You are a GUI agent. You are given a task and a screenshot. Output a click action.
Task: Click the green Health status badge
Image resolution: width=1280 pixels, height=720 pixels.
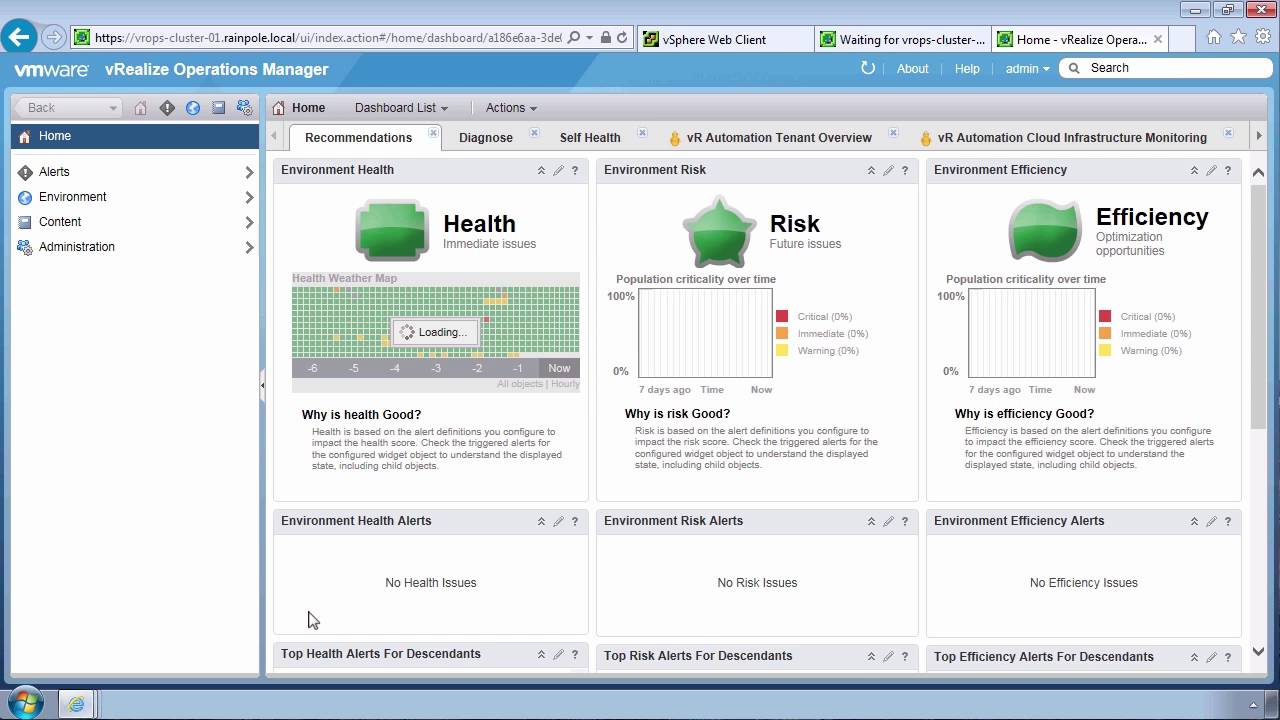[x=392, y=230]
